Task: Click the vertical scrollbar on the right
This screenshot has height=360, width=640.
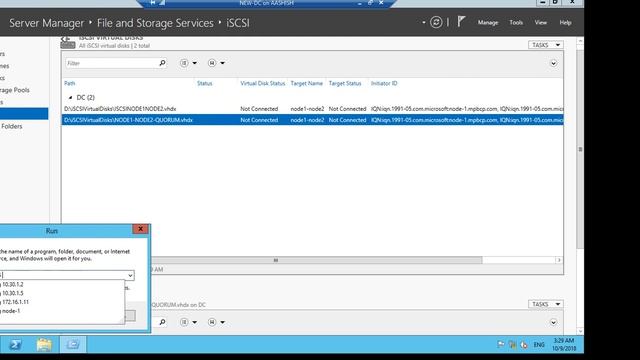Action: point(580,149)
